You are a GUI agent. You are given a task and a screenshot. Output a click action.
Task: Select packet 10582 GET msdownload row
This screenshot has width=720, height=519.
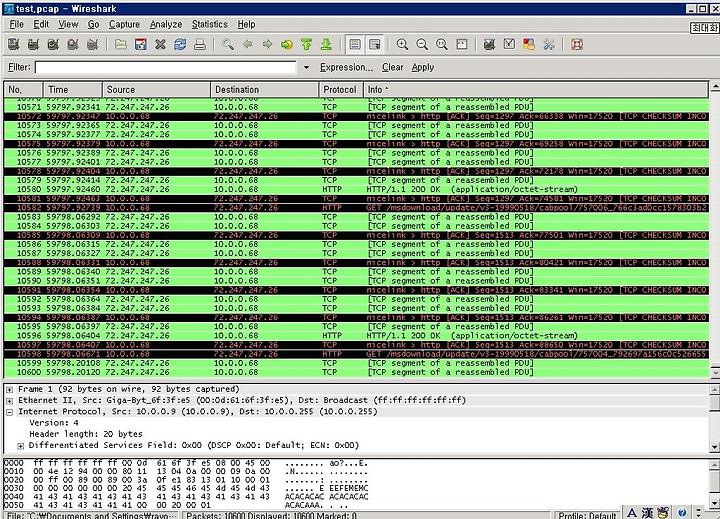point(356,208)
